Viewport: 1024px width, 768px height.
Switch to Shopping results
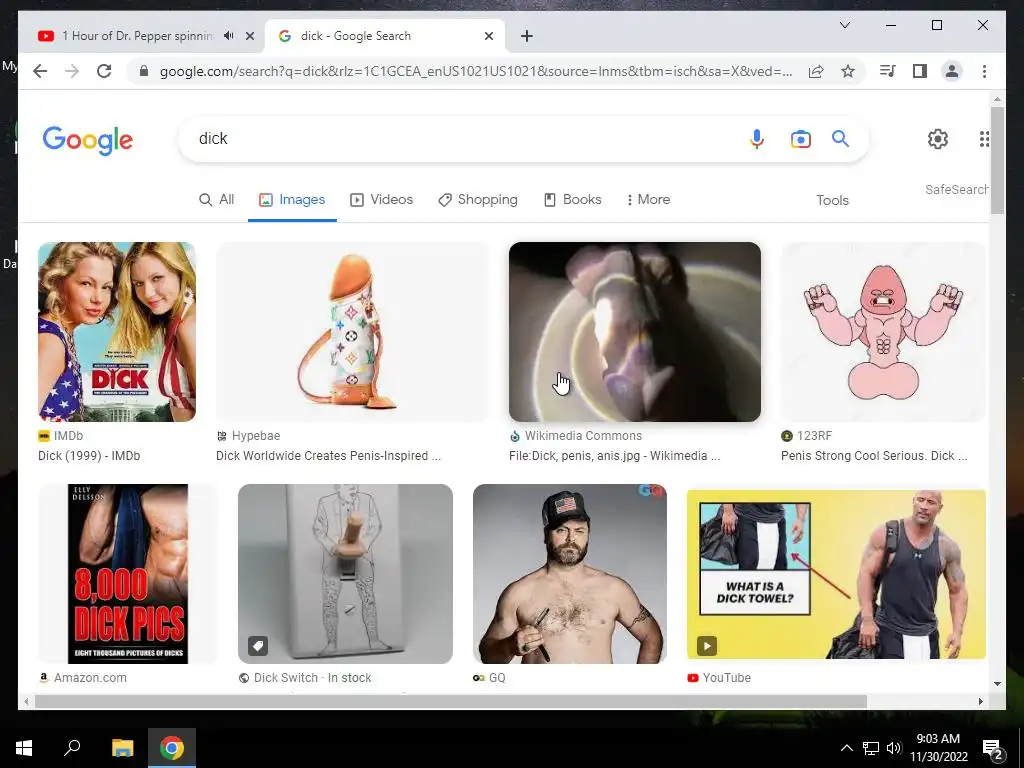pos(477,200)
